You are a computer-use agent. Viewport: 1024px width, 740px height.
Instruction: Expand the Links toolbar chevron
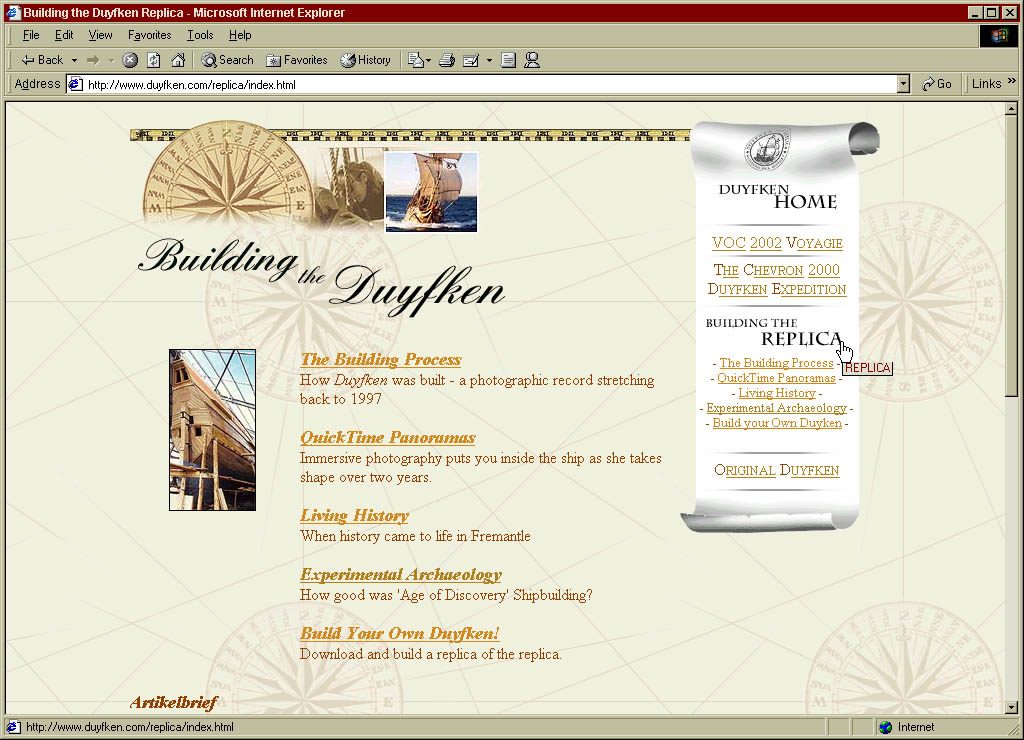point(1012,82)
